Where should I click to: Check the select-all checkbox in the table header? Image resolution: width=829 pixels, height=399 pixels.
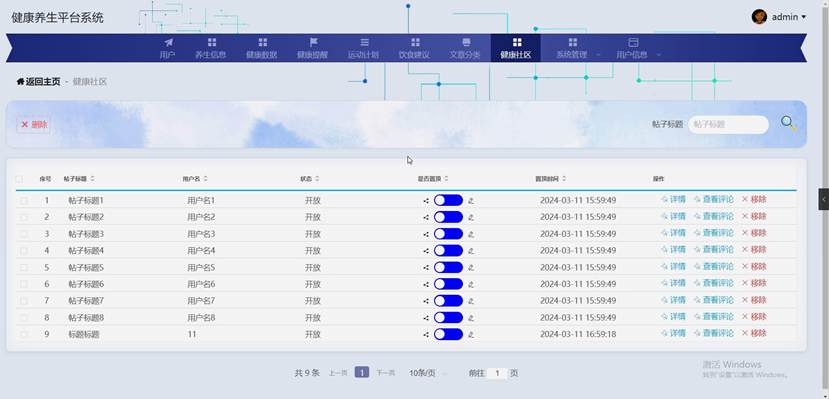coord(20,179)
